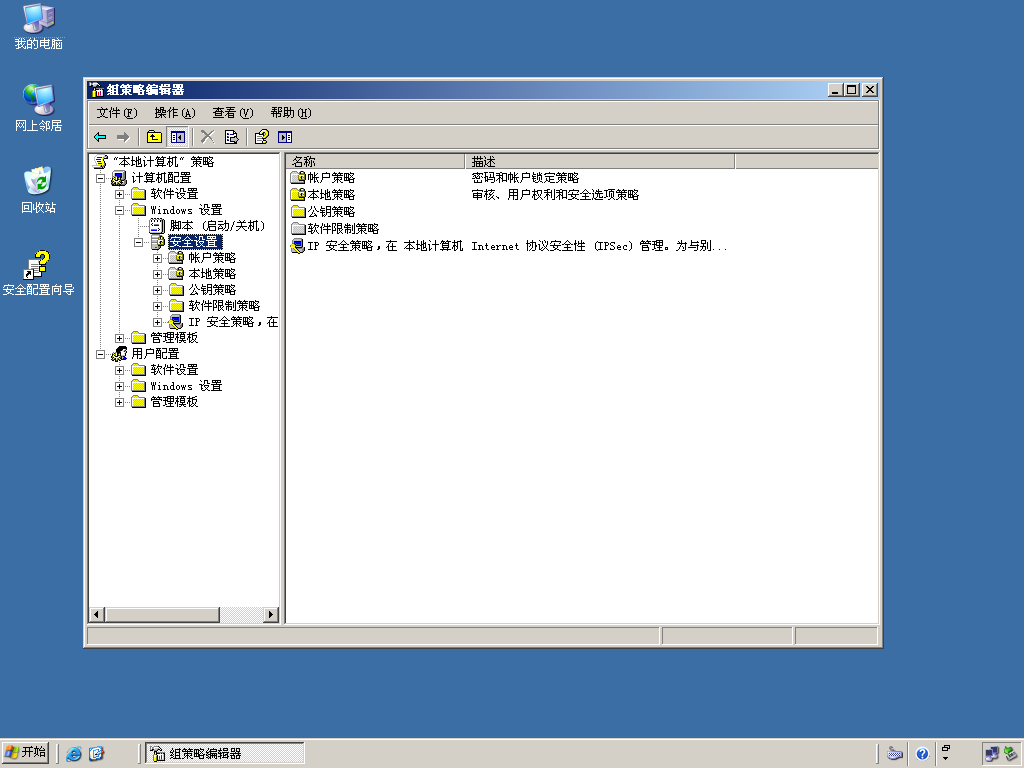The image size is (1024, 768).
Task: Click the title bar icon of 组策略编辑器
Action: pos(97,89)
